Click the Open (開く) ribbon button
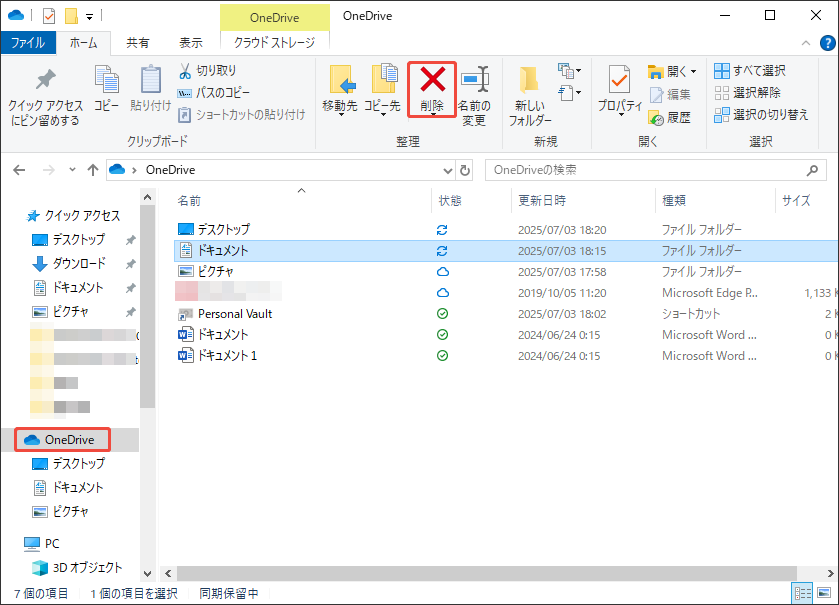The height and width of the screenshot is (605, 839). tap(667, 71)
